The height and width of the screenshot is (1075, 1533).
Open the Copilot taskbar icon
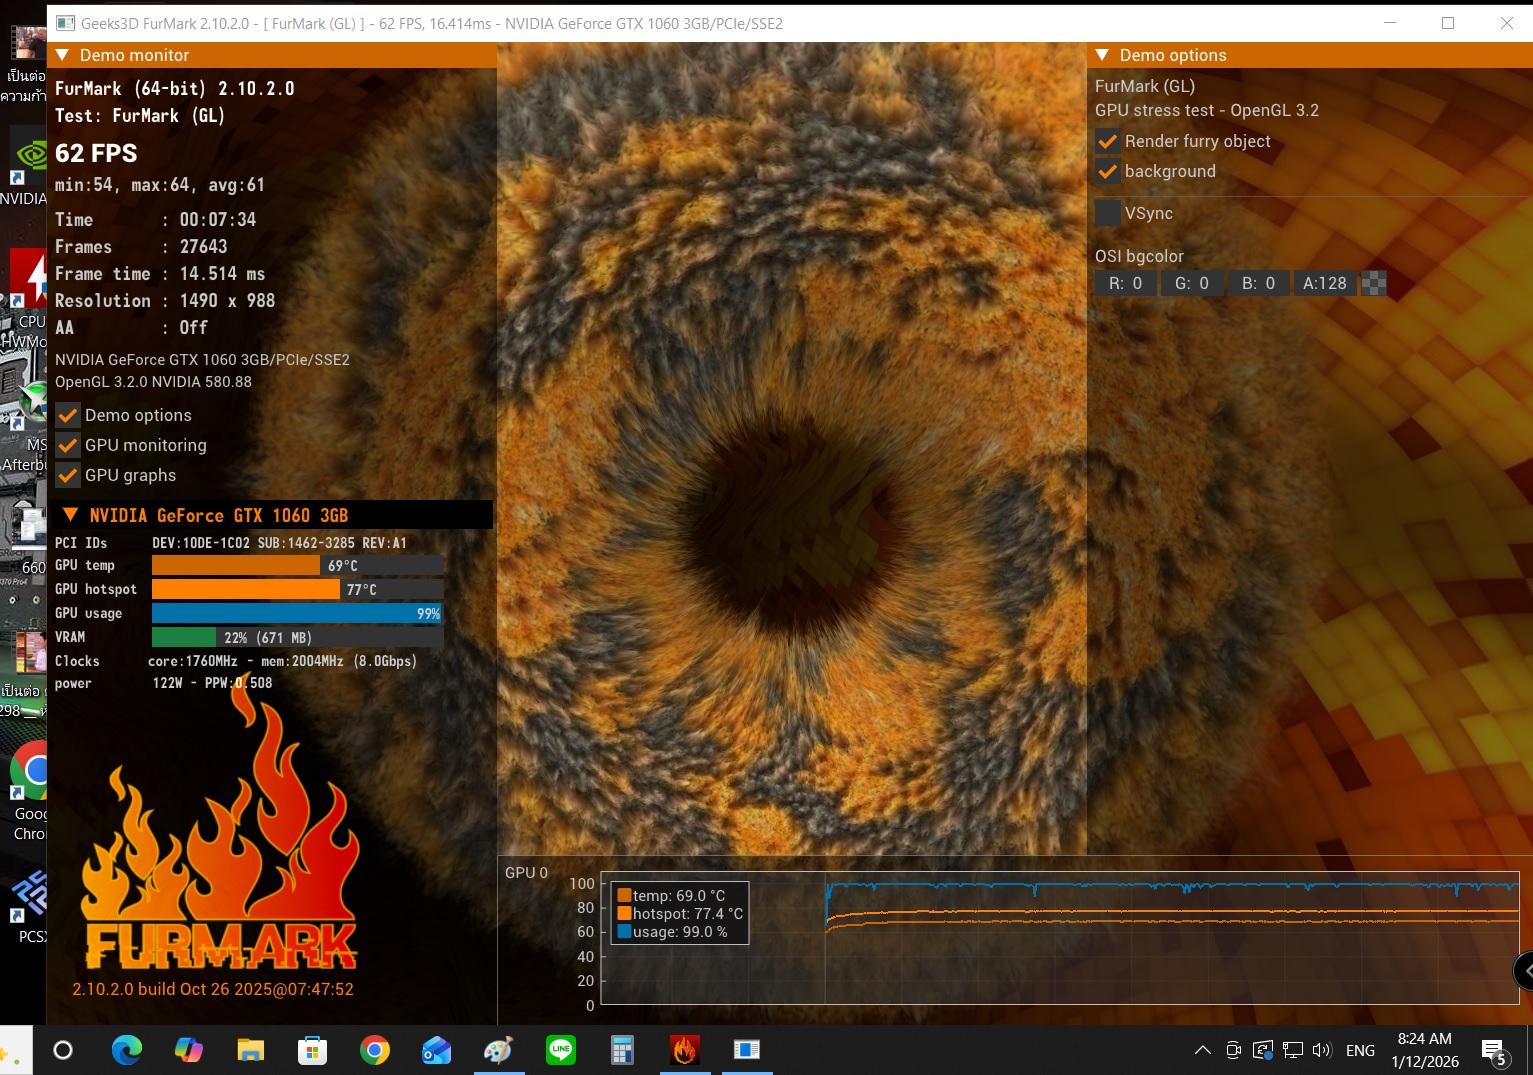188,1050
